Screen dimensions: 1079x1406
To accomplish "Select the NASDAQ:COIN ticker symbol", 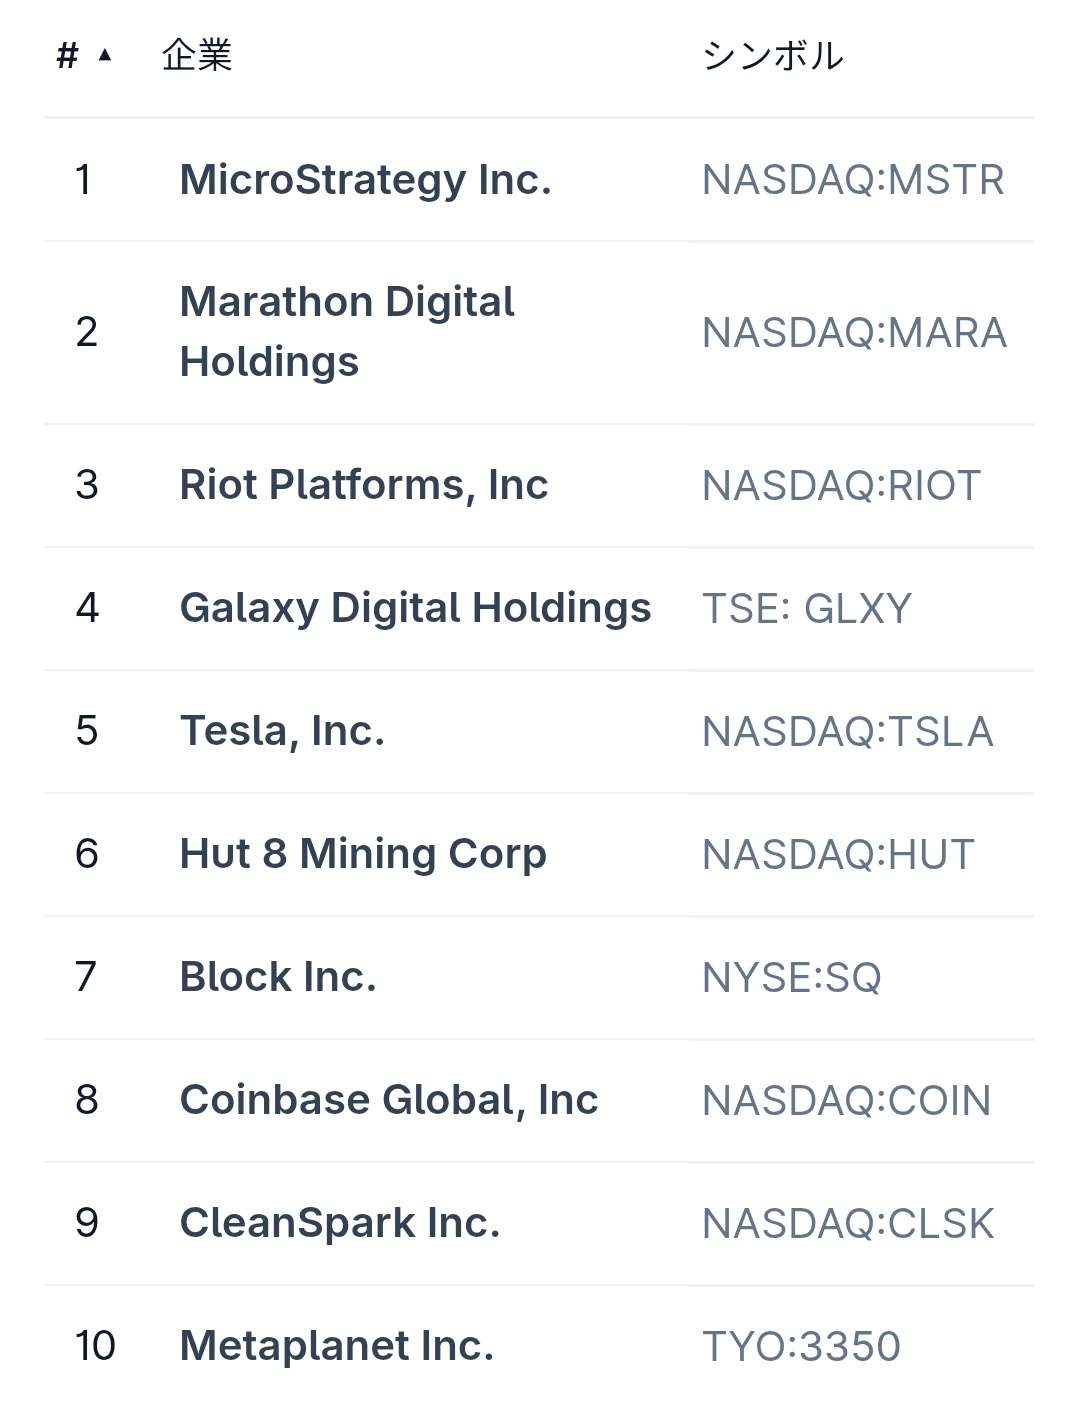I will 846,1101.
